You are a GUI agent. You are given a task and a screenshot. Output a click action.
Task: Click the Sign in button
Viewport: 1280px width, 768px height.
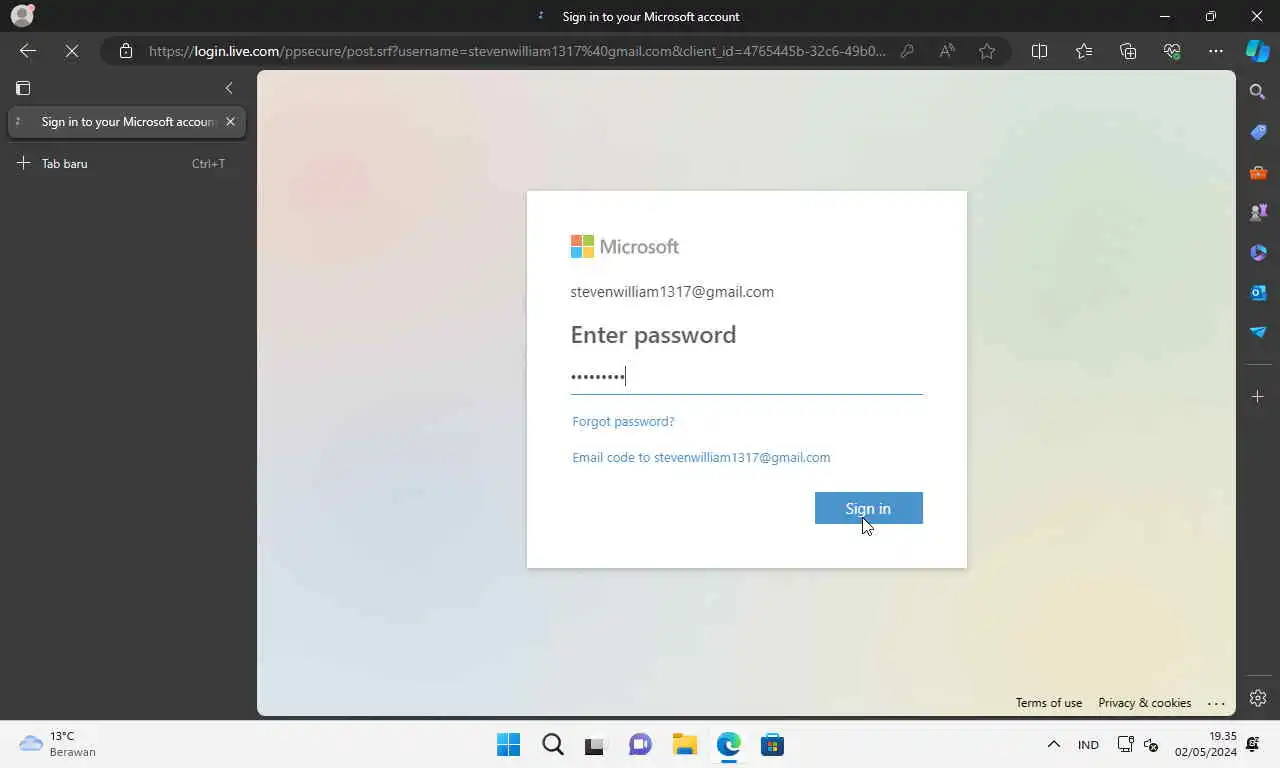(868, 508)
